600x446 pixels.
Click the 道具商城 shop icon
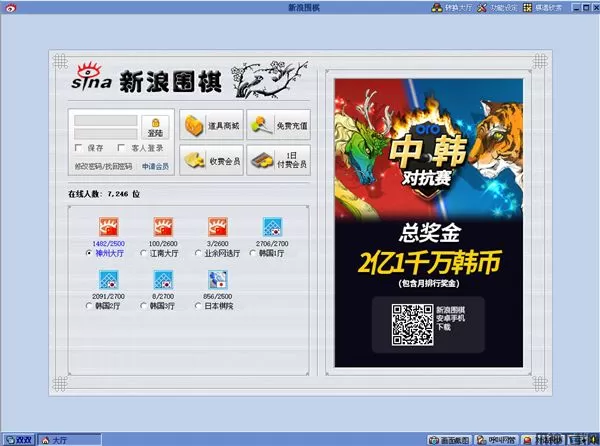194,125
